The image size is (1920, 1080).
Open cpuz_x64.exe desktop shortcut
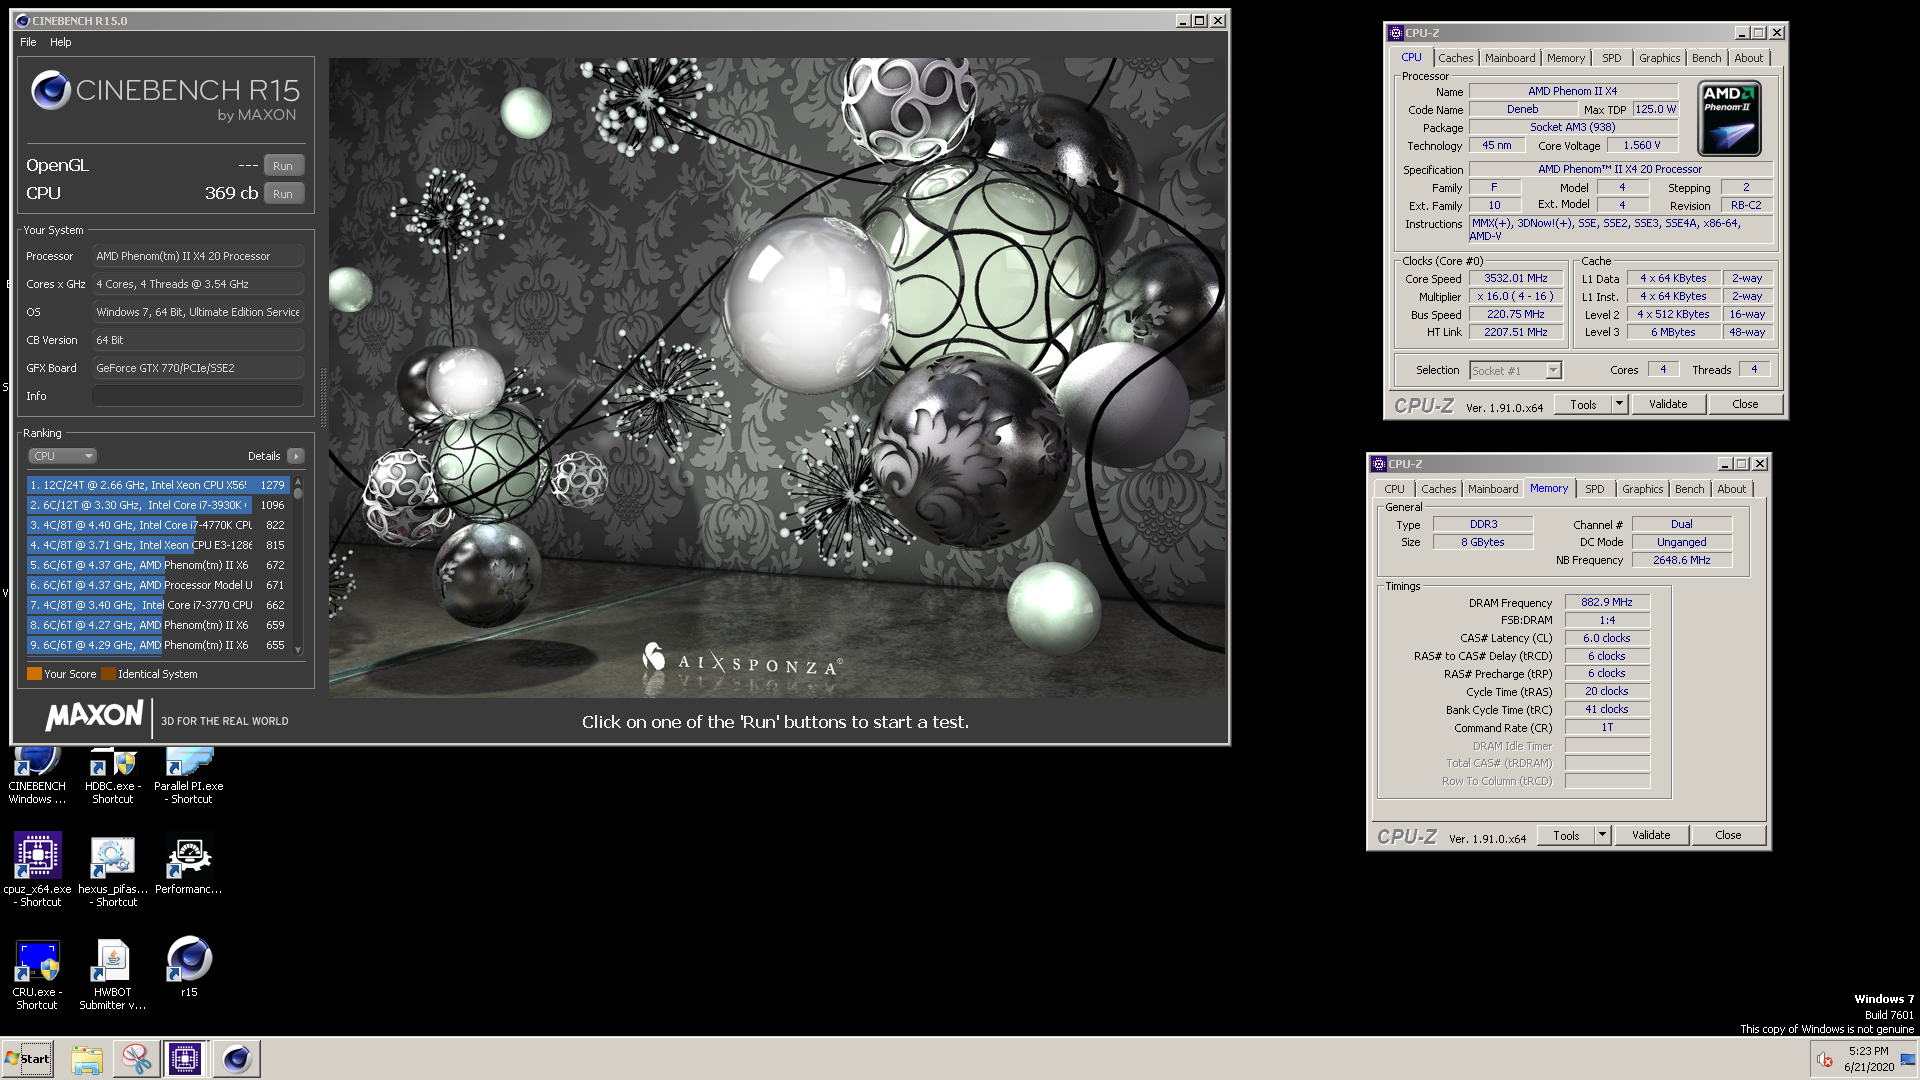tap(37, 869)
